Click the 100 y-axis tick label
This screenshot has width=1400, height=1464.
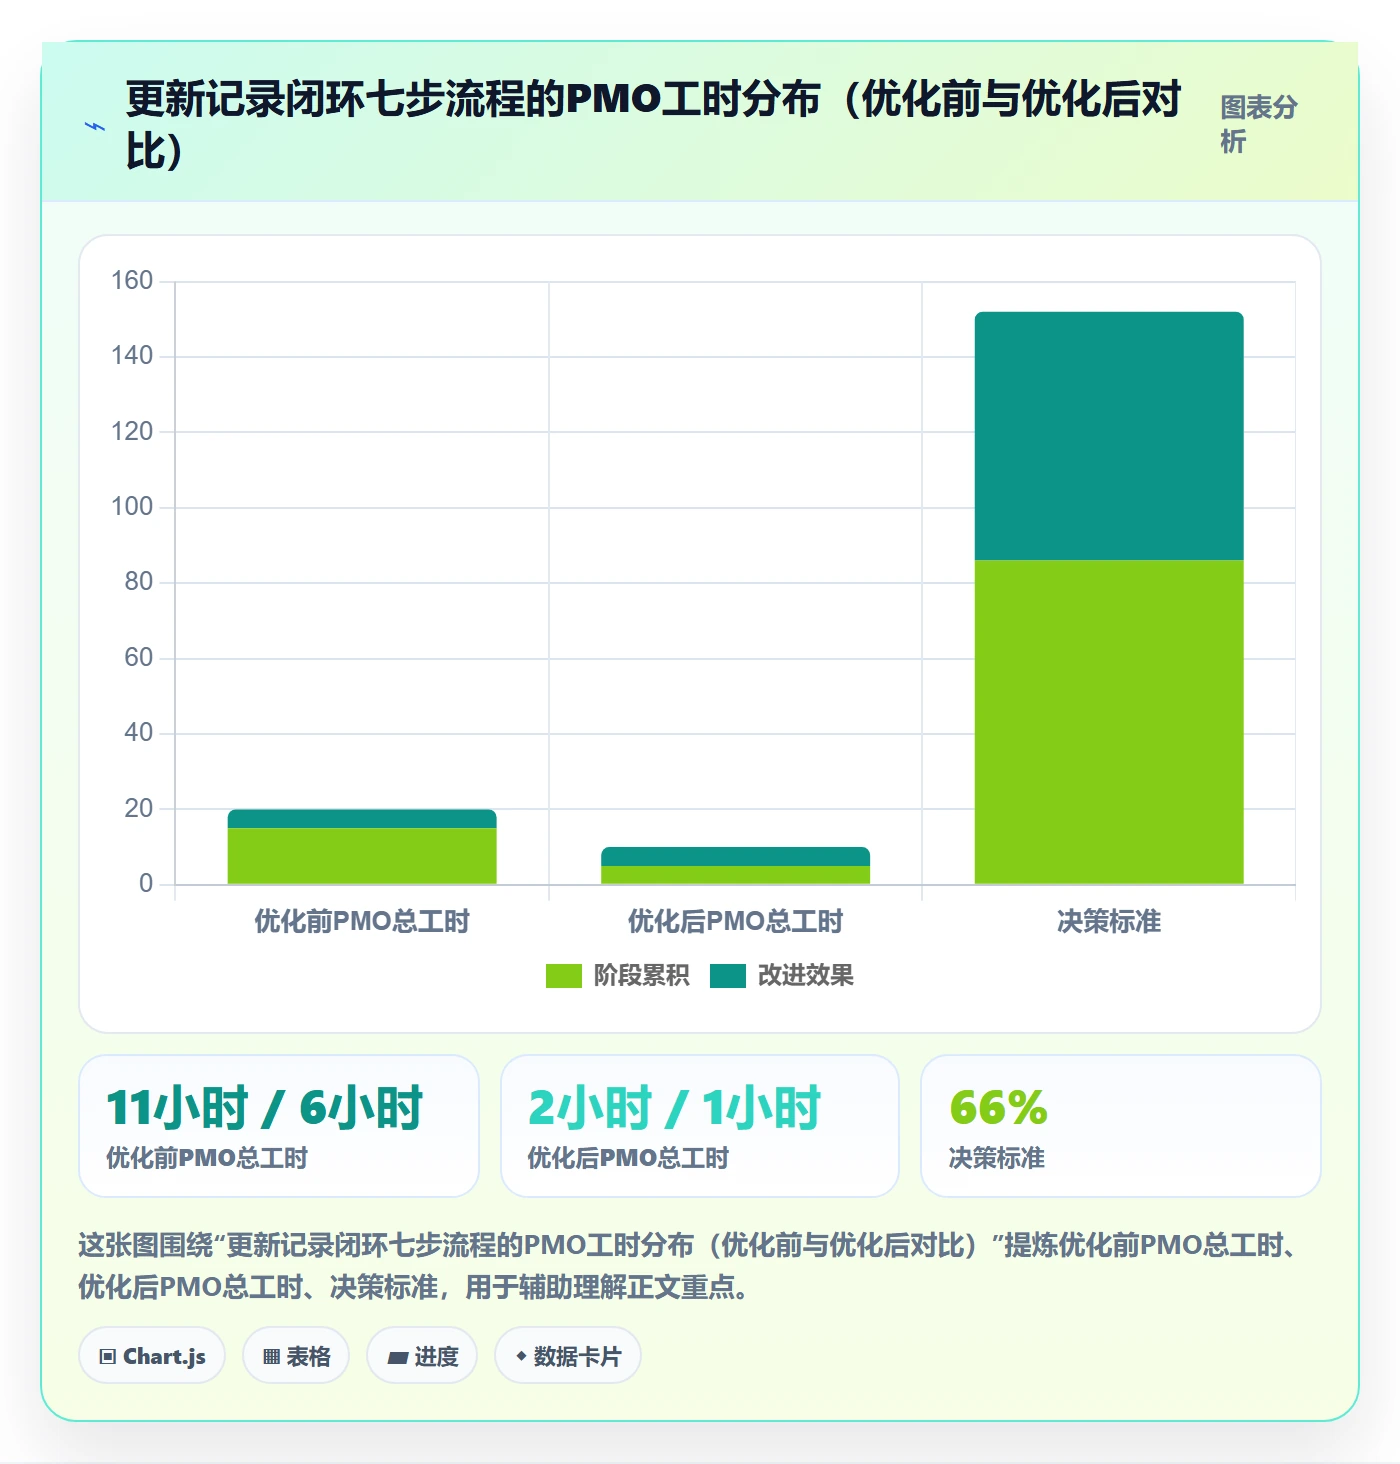[132, 507]
